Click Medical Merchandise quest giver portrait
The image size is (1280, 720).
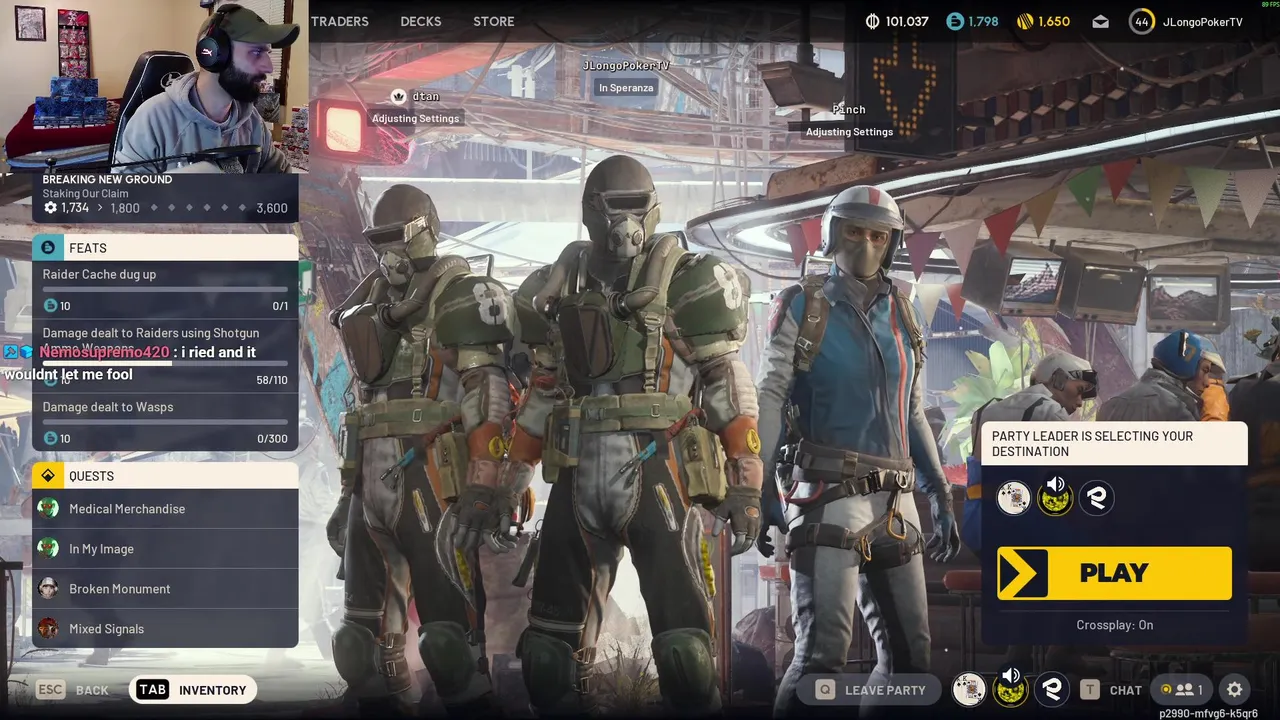coord(48,509)
